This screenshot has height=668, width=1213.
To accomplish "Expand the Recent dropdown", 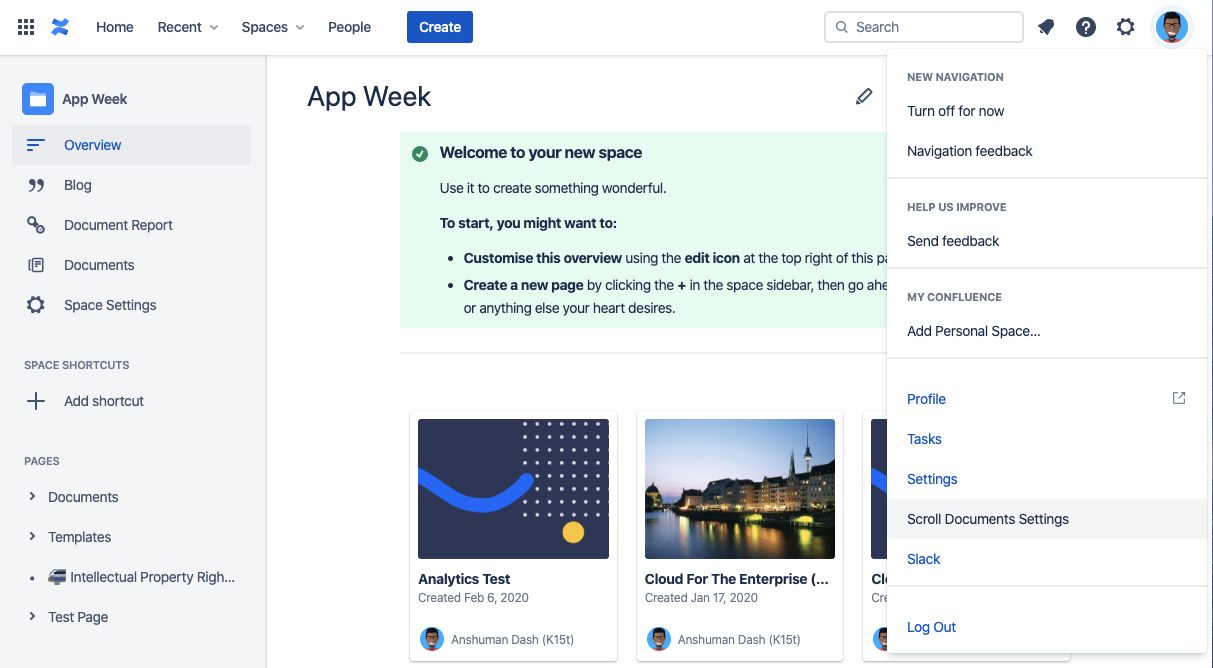I will [187, 27].
